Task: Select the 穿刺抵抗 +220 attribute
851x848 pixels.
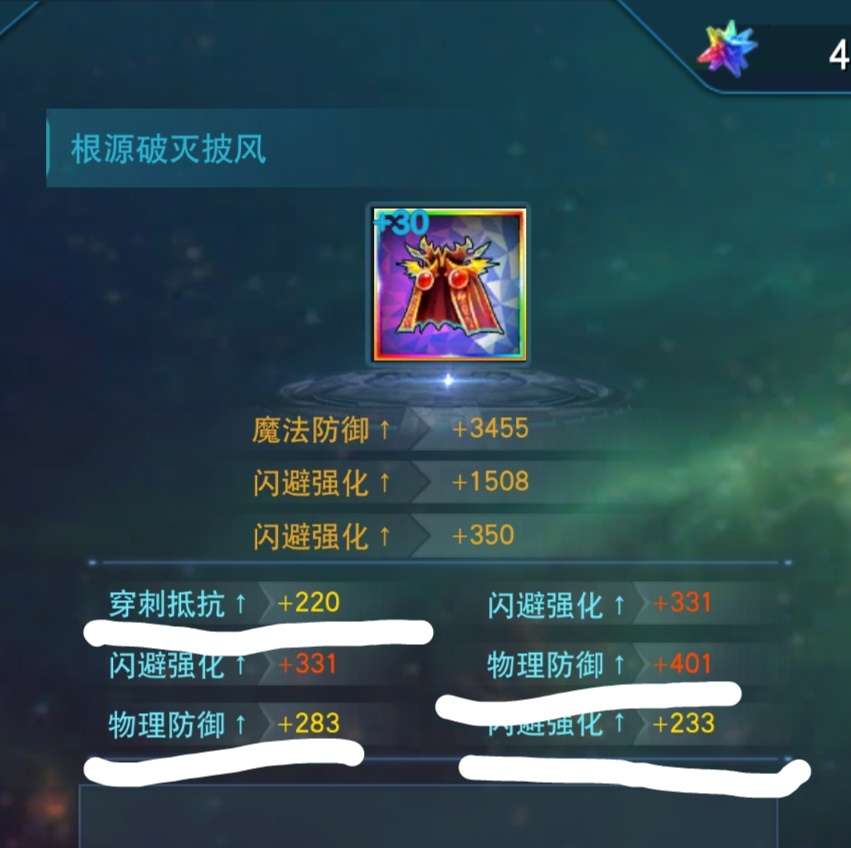Action: coord(224,603)
